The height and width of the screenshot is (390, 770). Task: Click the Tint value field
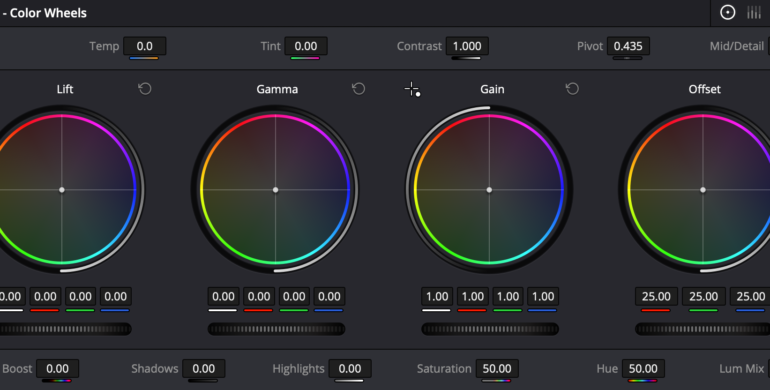(x=305, y=46)
